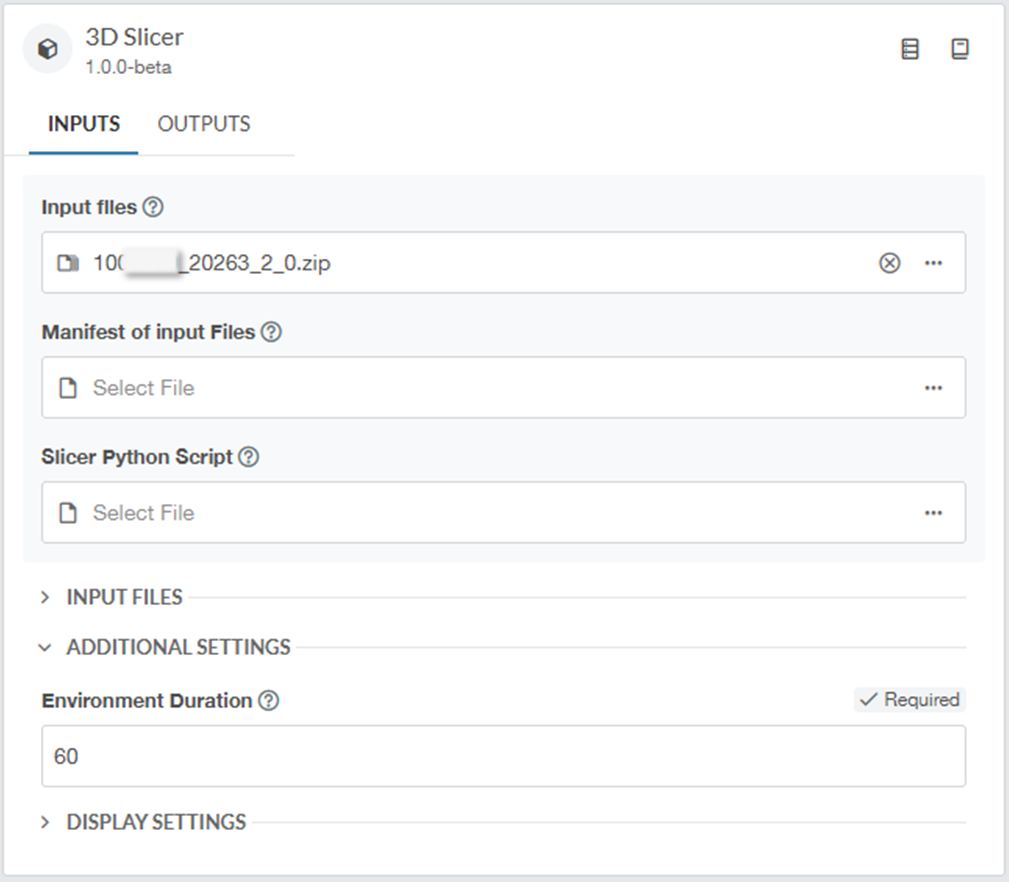Click the Environment Duration input field
This screenshot has height=882, width=1009.
tap(503, 757)
